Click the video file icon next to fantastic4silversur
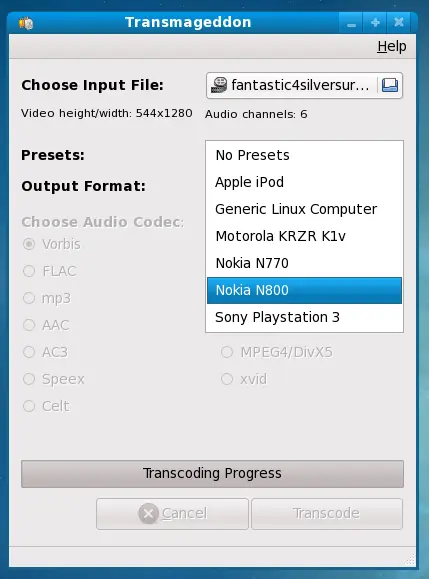The width and height of the screenshot is (429, 579). 219,85
